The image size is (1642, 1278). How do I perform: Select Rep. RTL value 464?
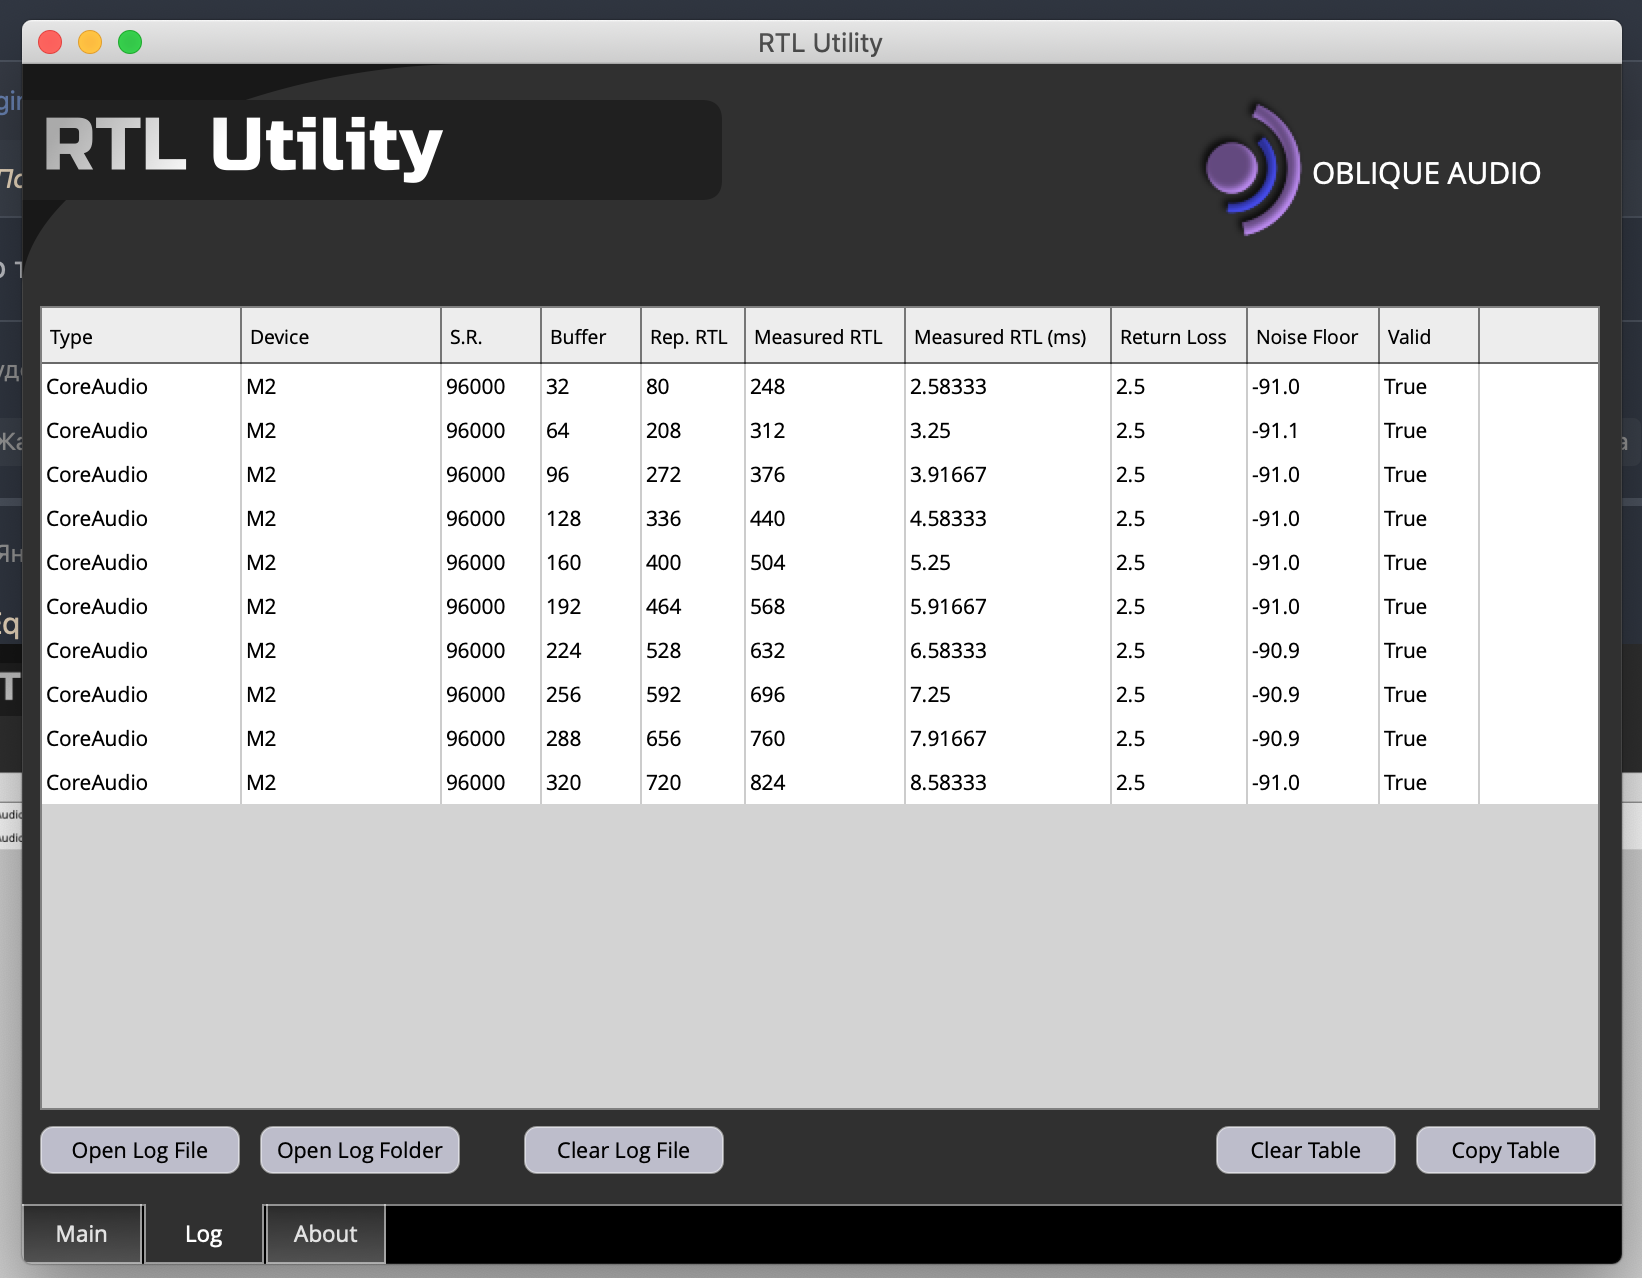click(693, 606)
